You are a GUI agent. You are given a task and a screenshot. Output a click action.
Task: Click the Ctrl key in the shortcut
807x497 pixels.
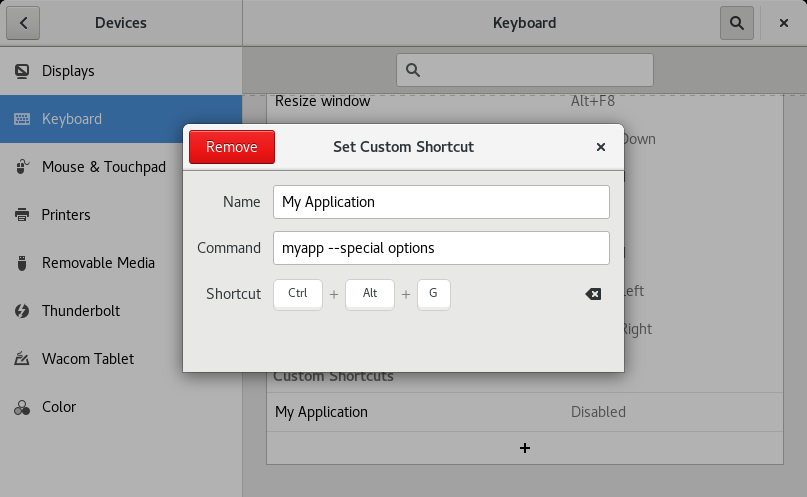[x=297, y=294]
